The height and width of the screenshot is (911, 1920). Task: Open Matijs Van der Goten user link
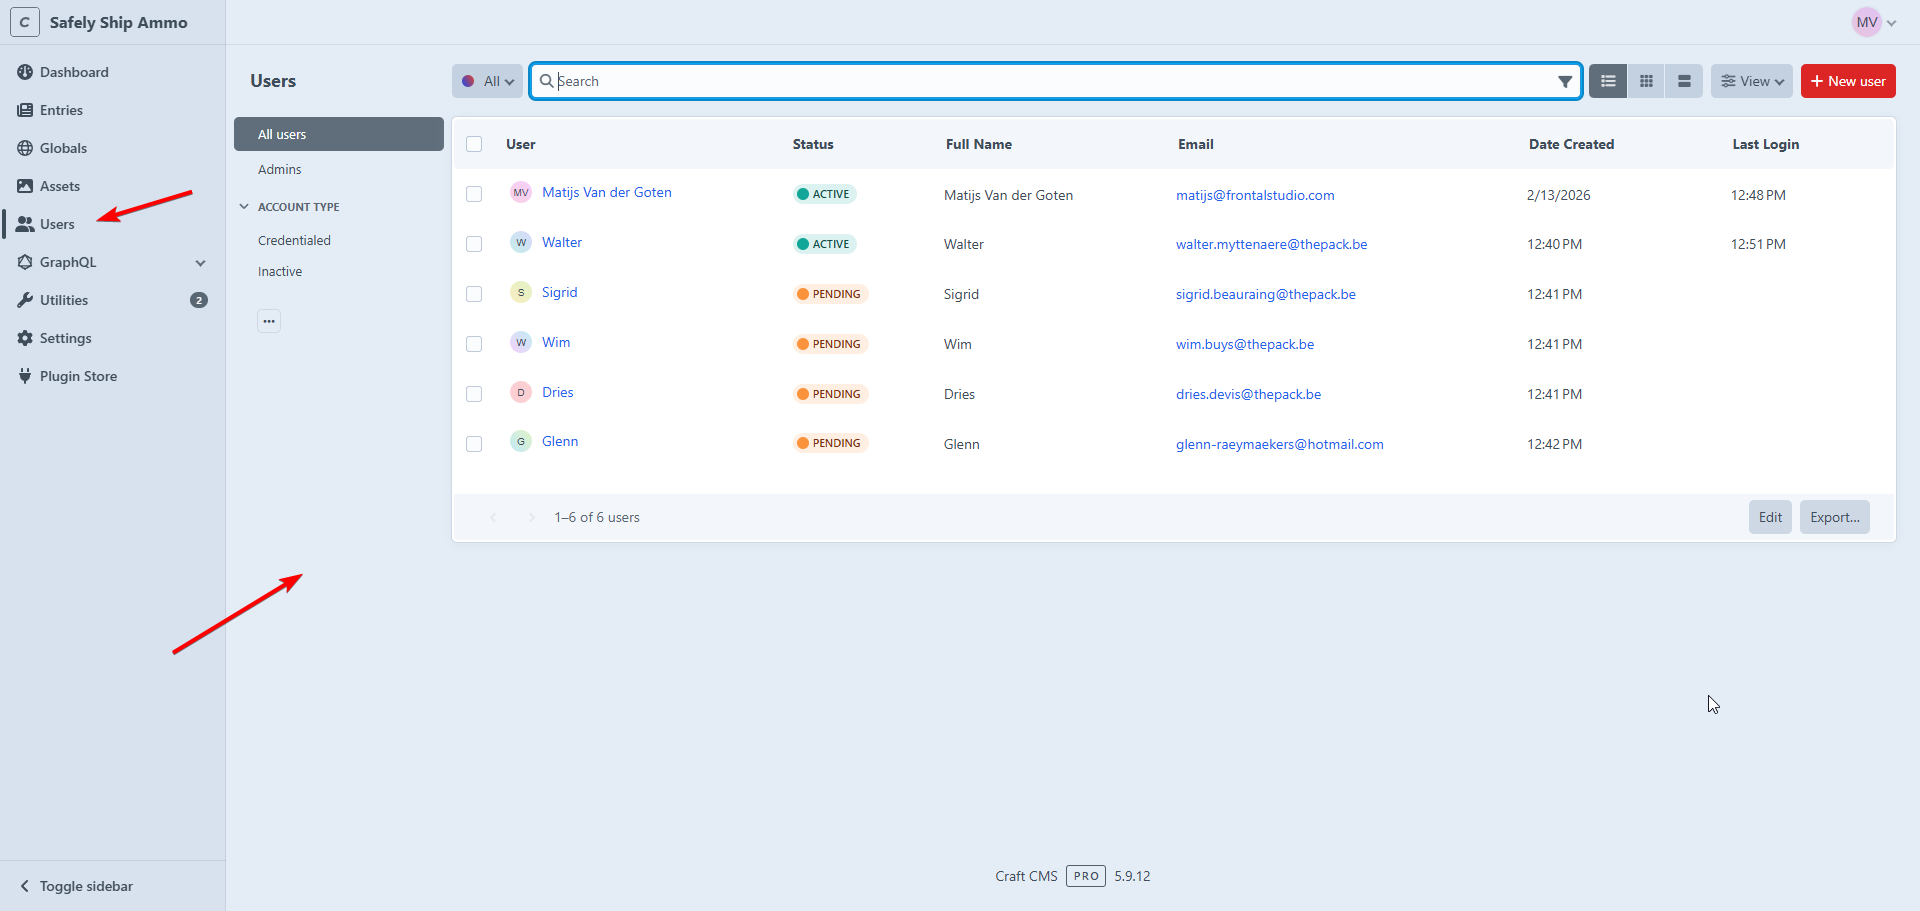606,192
